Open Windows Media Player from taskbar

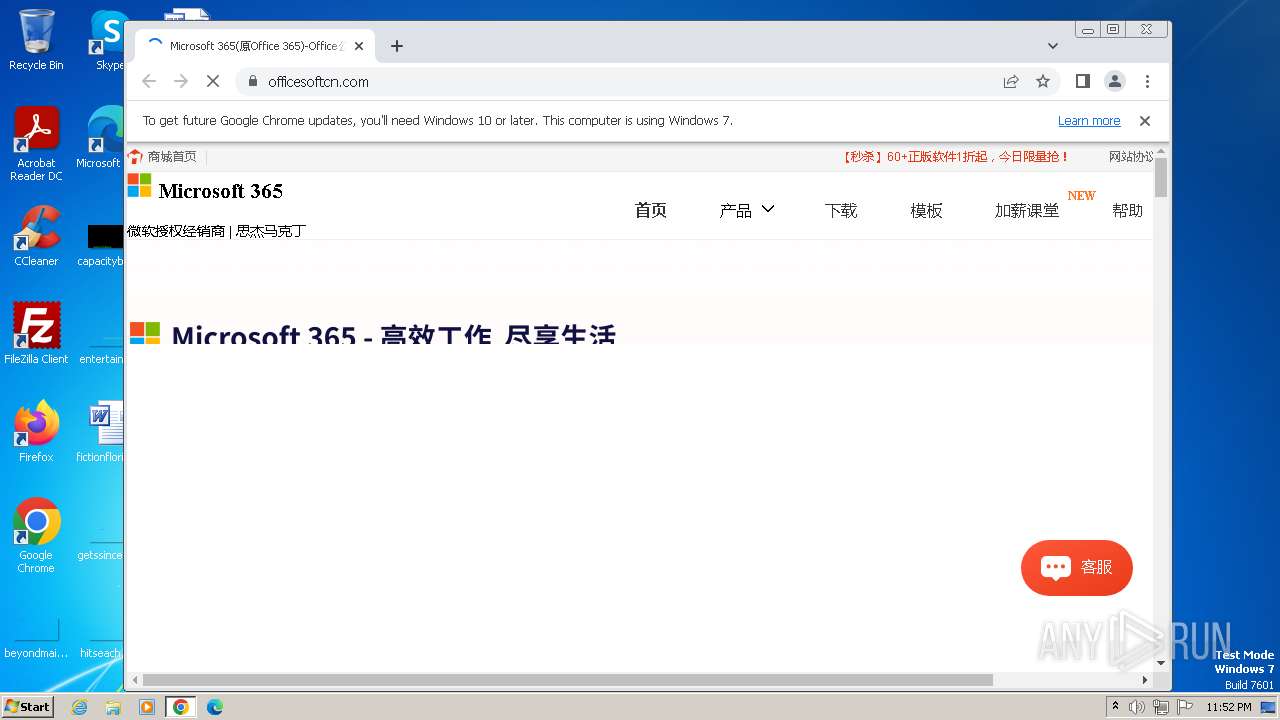pyautogui.click(x=147, y=707)
